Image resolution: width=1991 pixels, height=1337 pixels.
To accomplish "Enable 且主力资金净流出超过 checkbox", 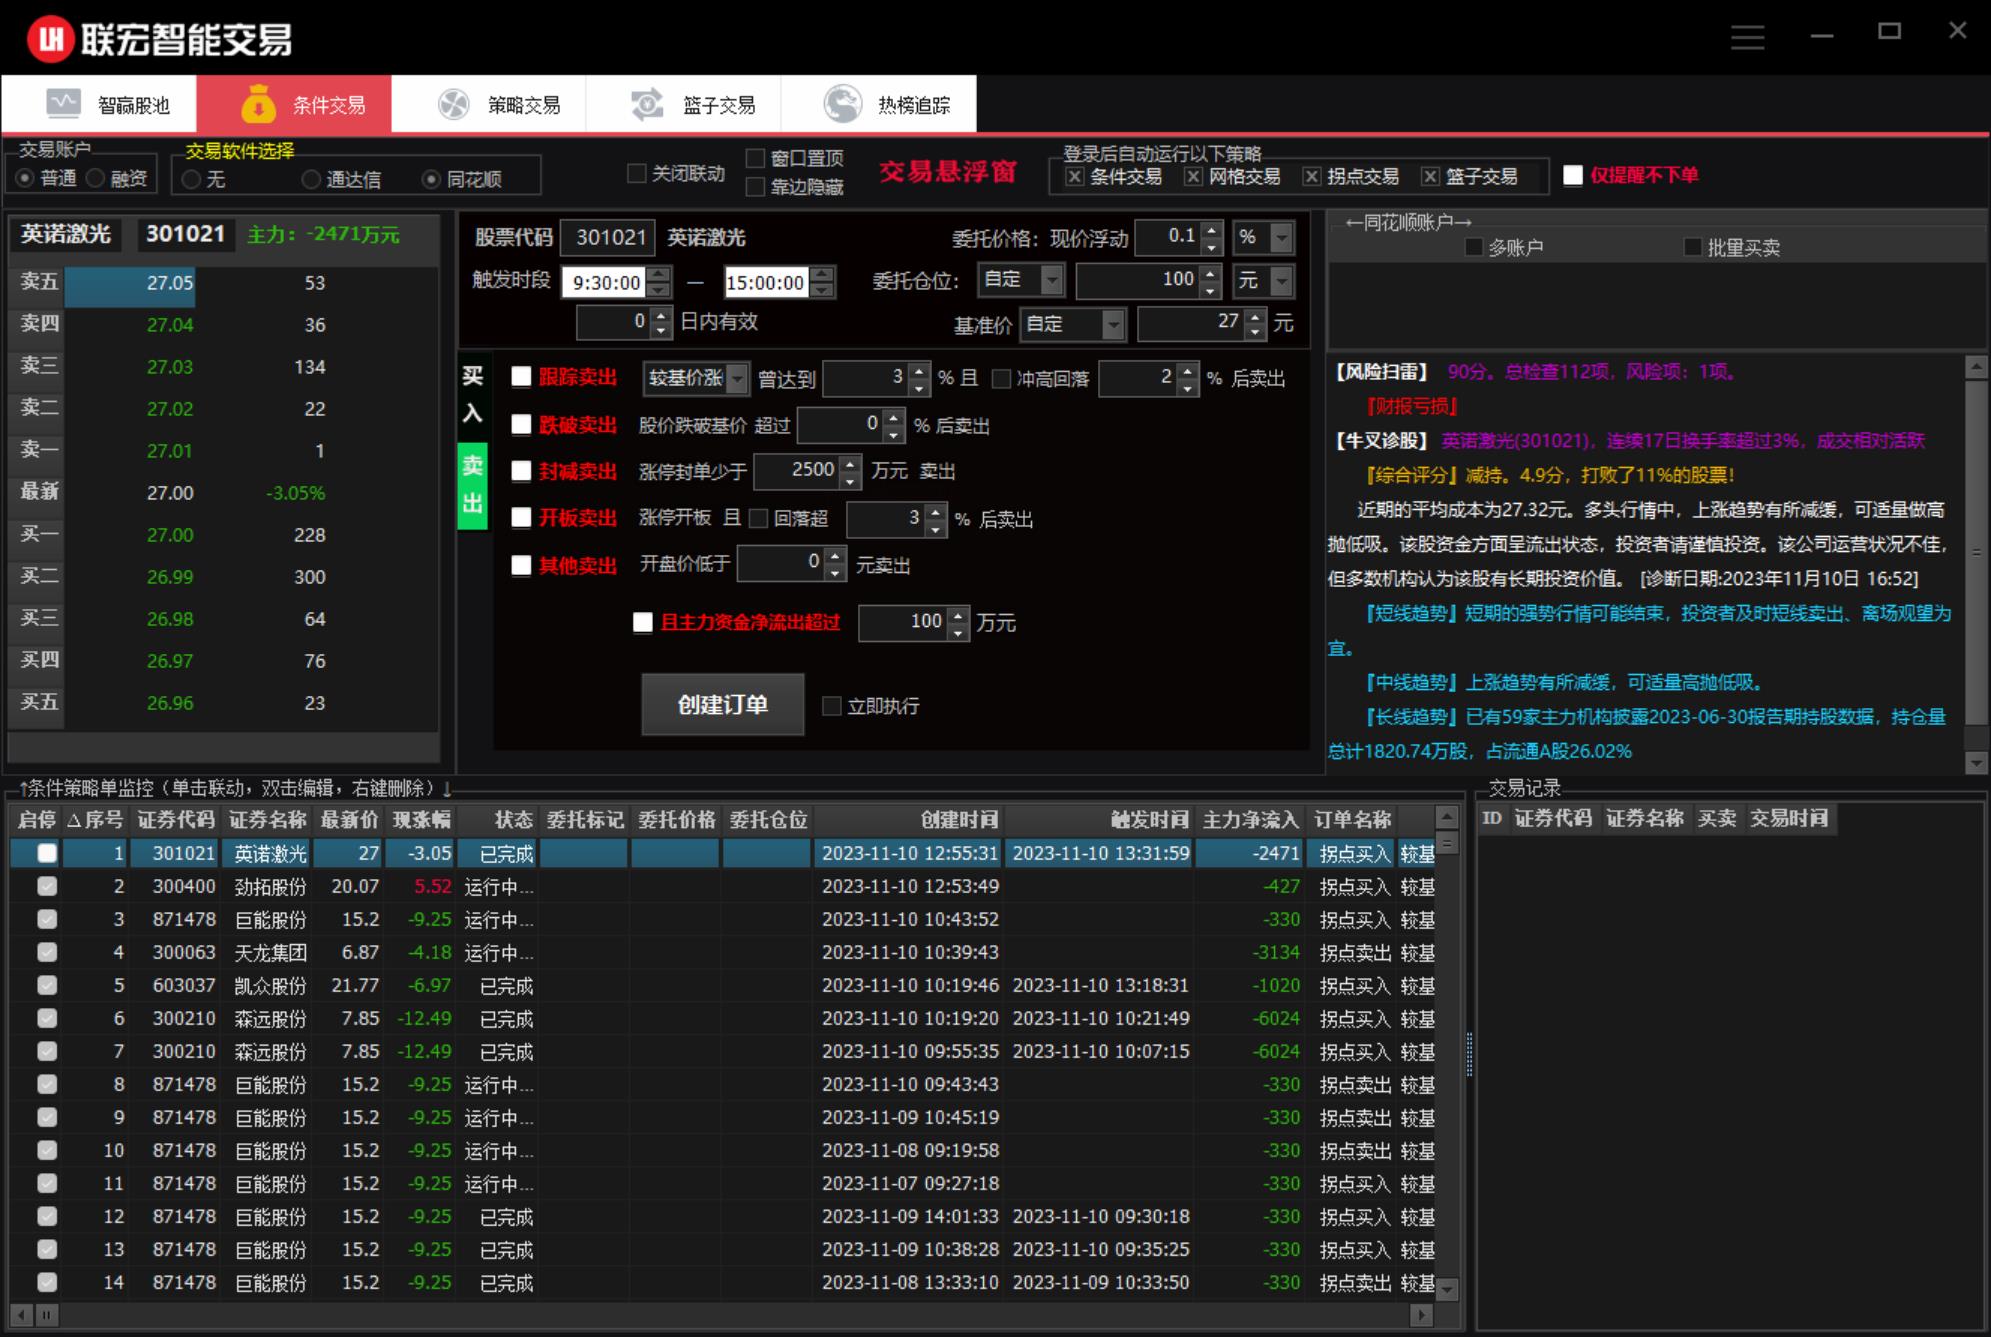I will (643, 623).
